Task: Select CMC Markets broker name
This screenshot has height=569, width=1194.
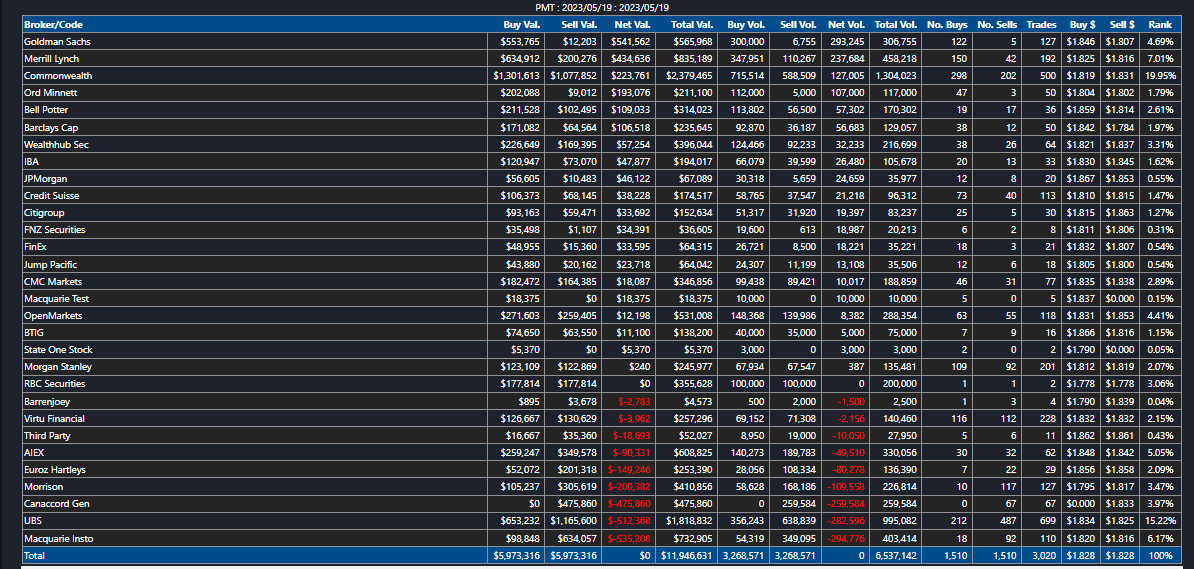Action: click(x=53, y=281)
